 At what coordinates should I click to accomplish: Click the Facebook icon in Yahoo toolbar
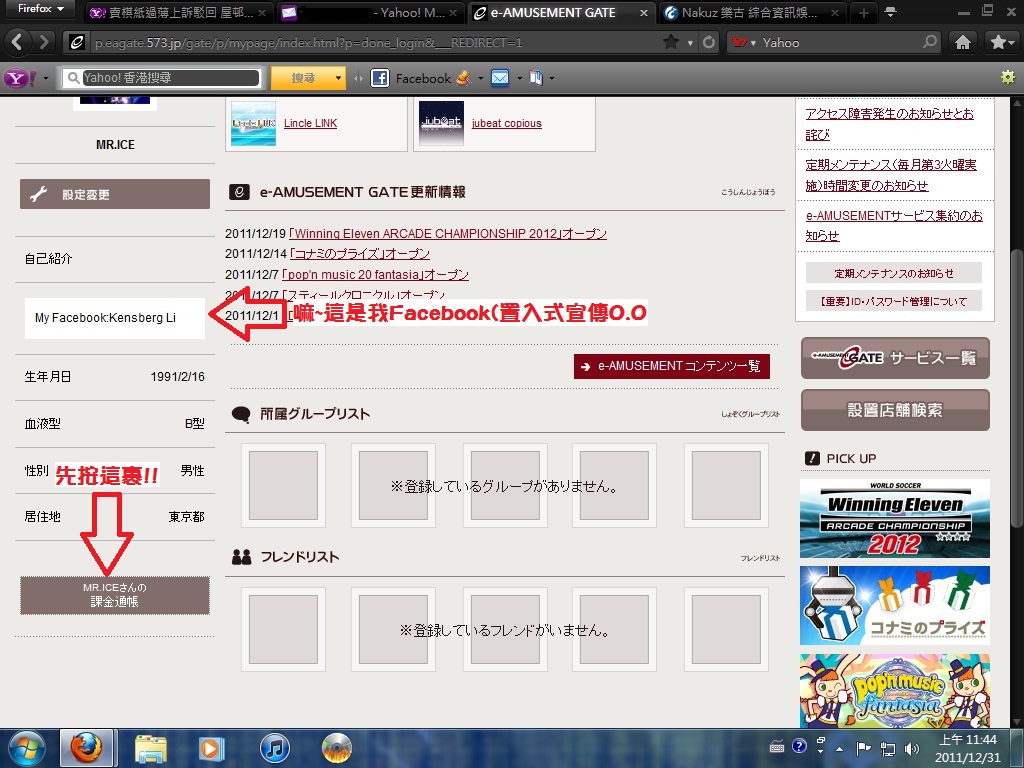click(380, 78)
